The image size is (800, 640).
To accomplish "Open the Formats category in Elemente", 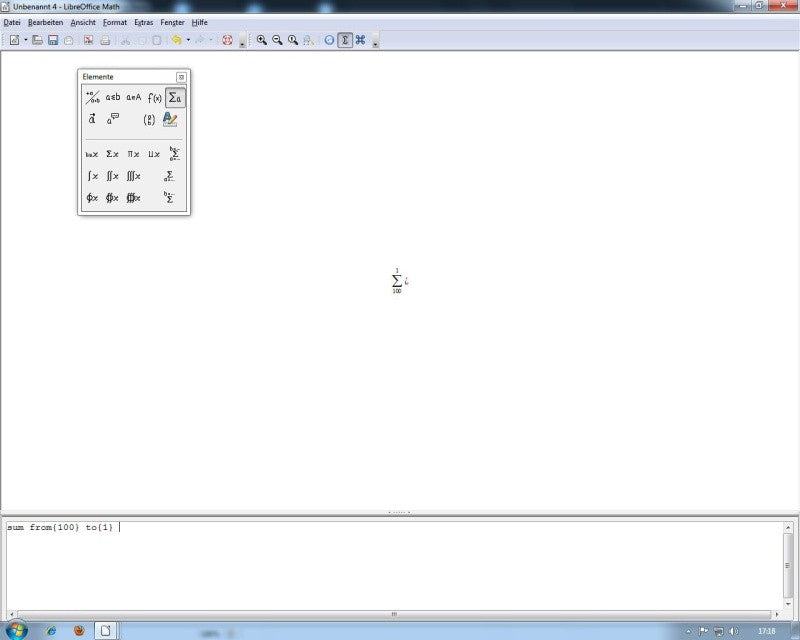I will pyautogui.click(x=170, y=119).
